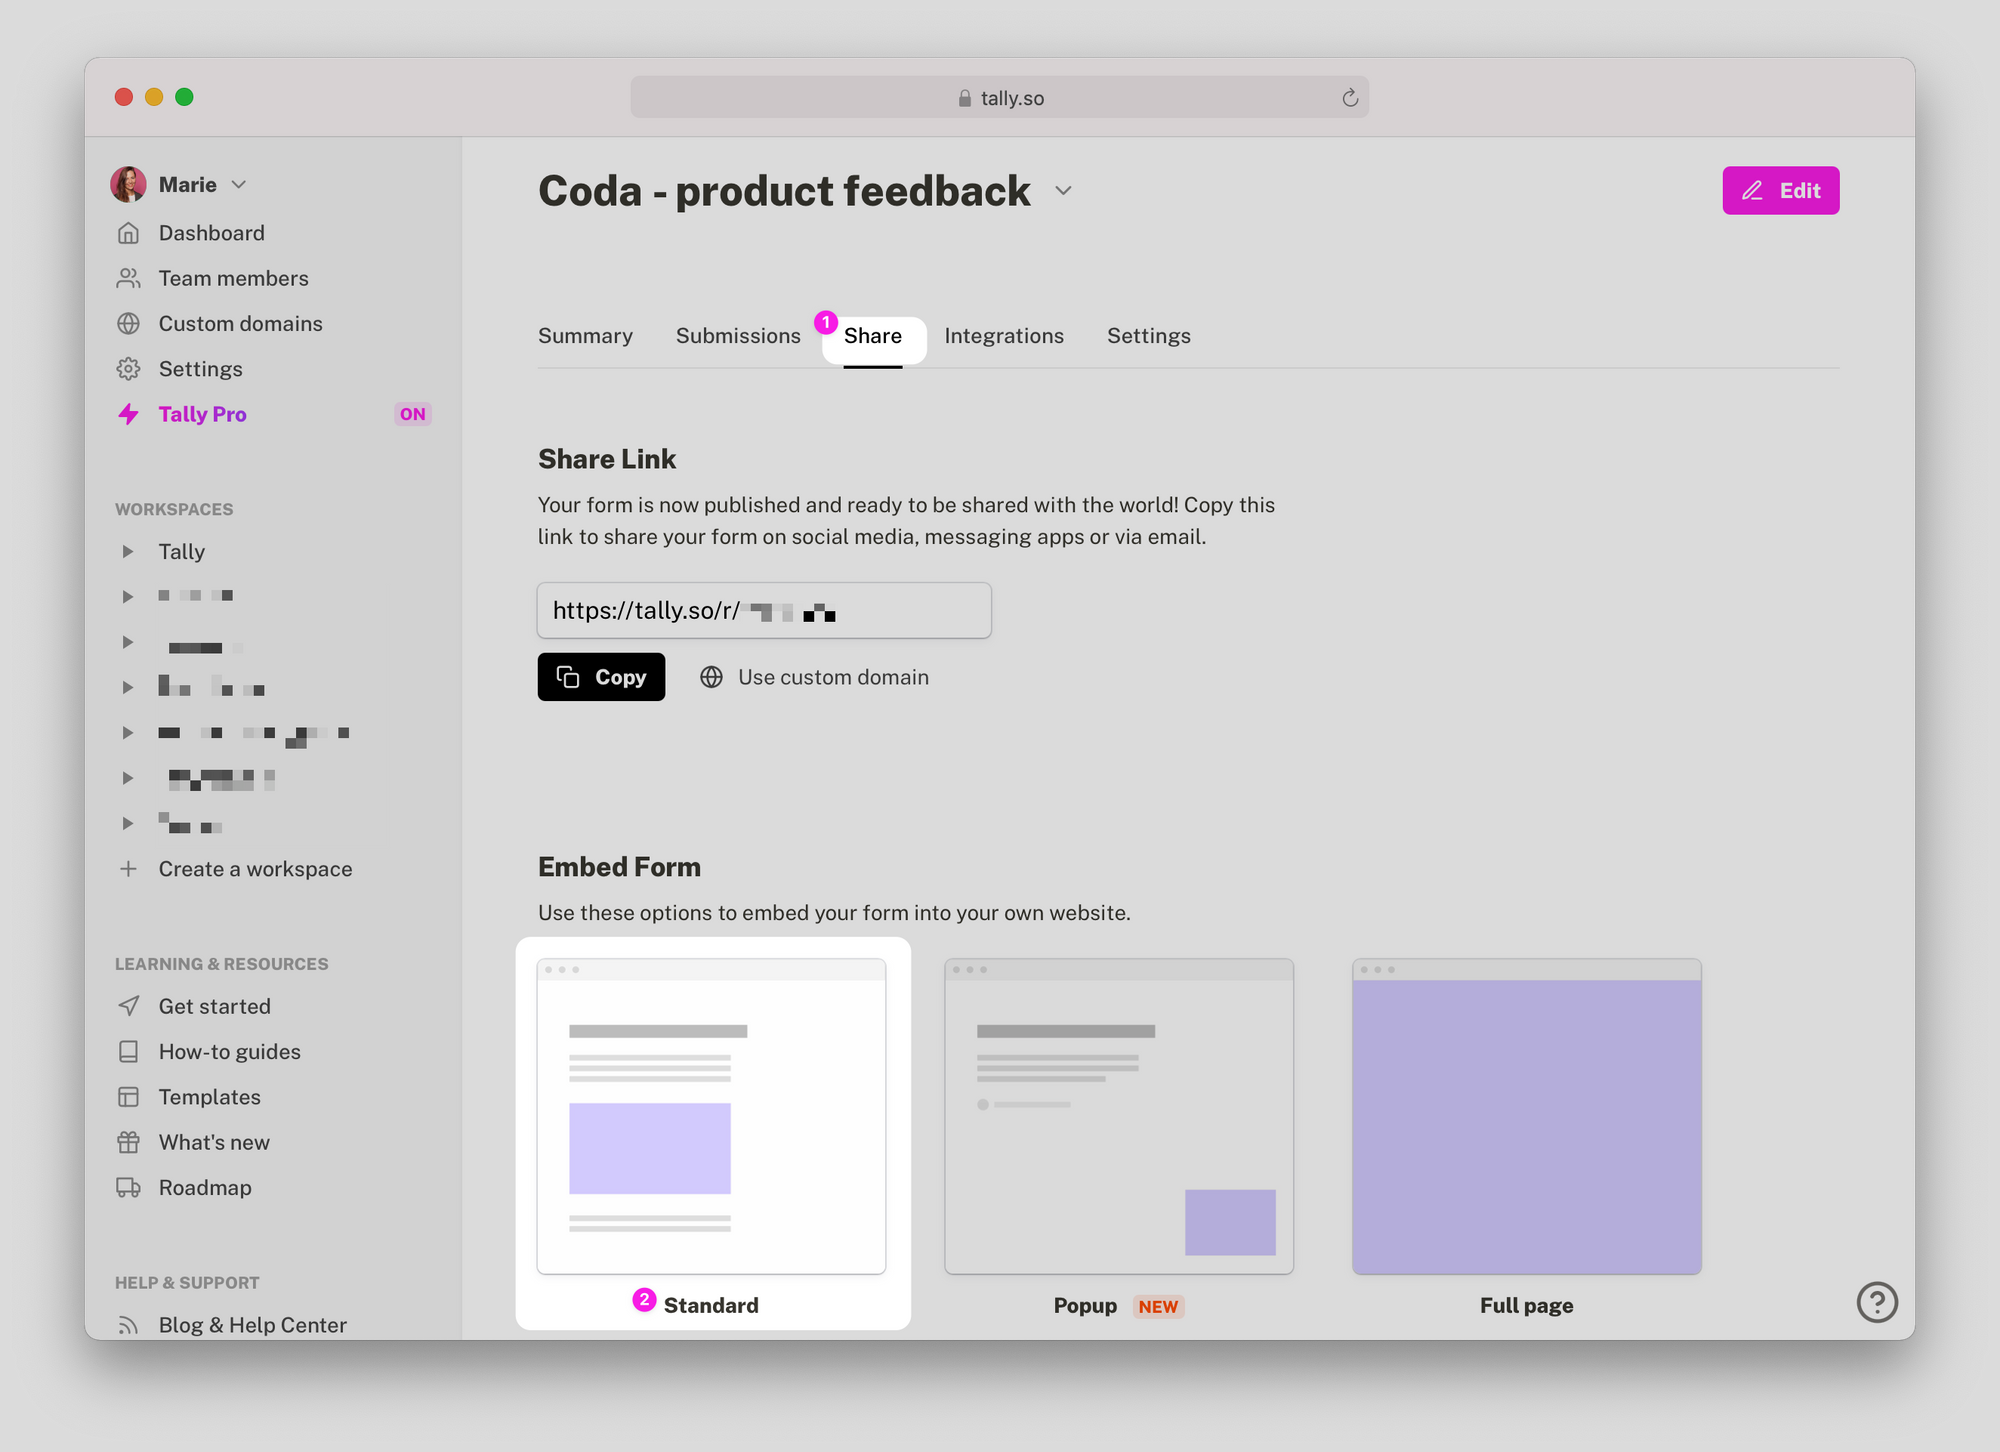
Task: Open Custom domains page
Action: pyautogui.click(x=240, y=324)
